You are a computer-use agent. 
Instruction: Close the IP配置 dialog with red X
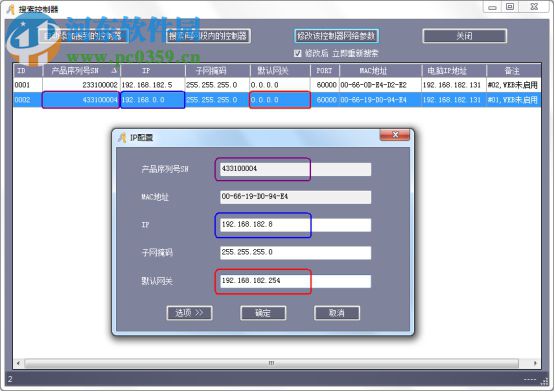click(395, 135)
